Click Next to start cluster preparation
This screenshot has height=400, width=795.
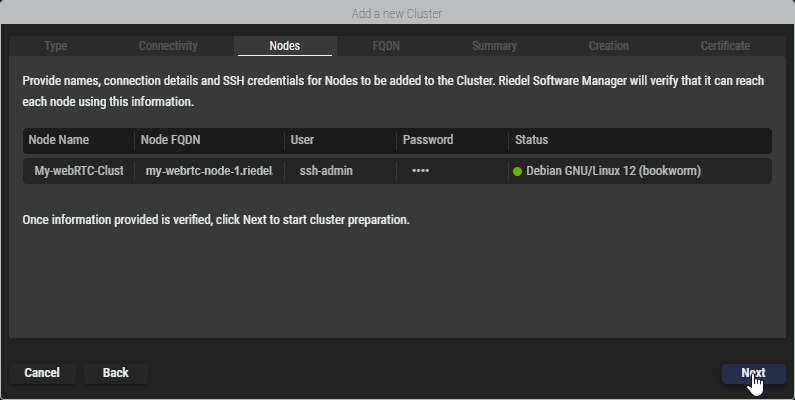(753, 373)
